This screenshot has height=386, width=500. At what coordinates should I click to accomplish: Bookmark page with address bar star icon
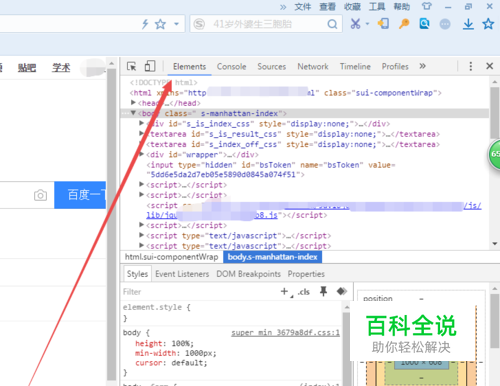point(160,24)
